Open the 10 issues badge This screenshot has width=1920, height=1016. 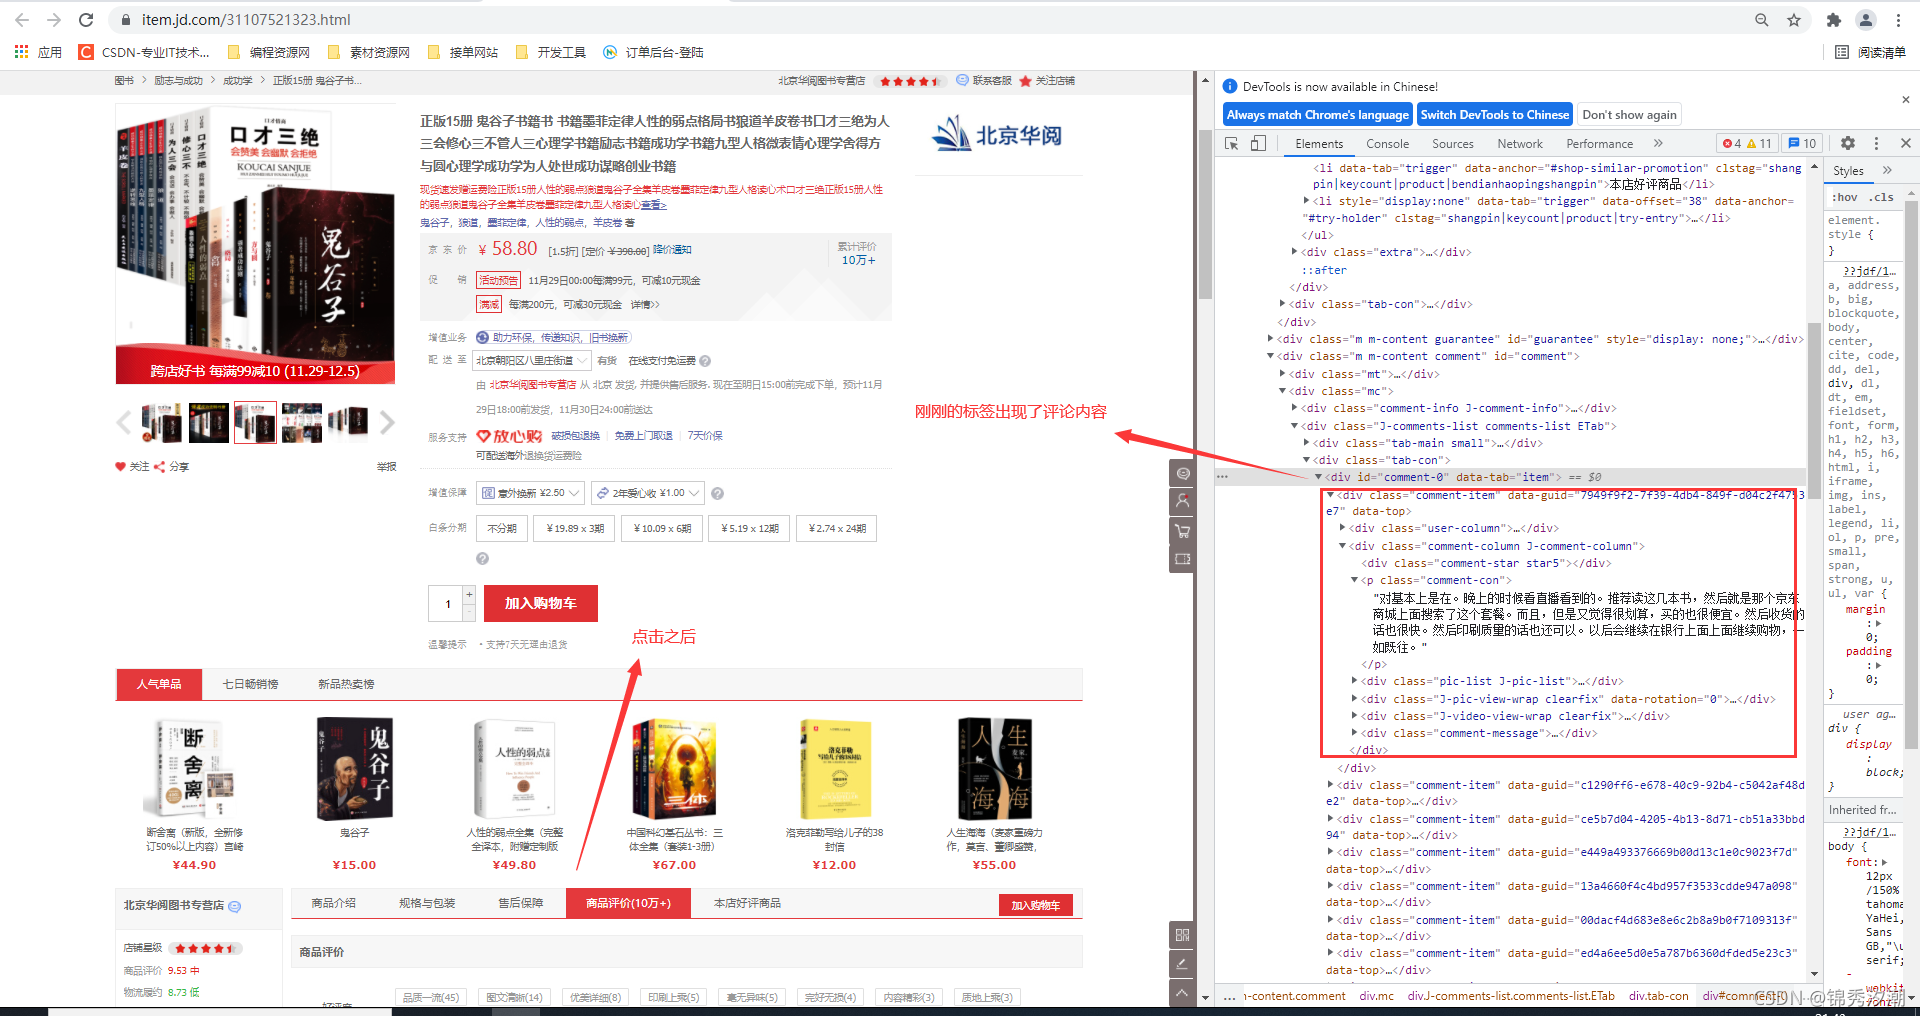1803,143
